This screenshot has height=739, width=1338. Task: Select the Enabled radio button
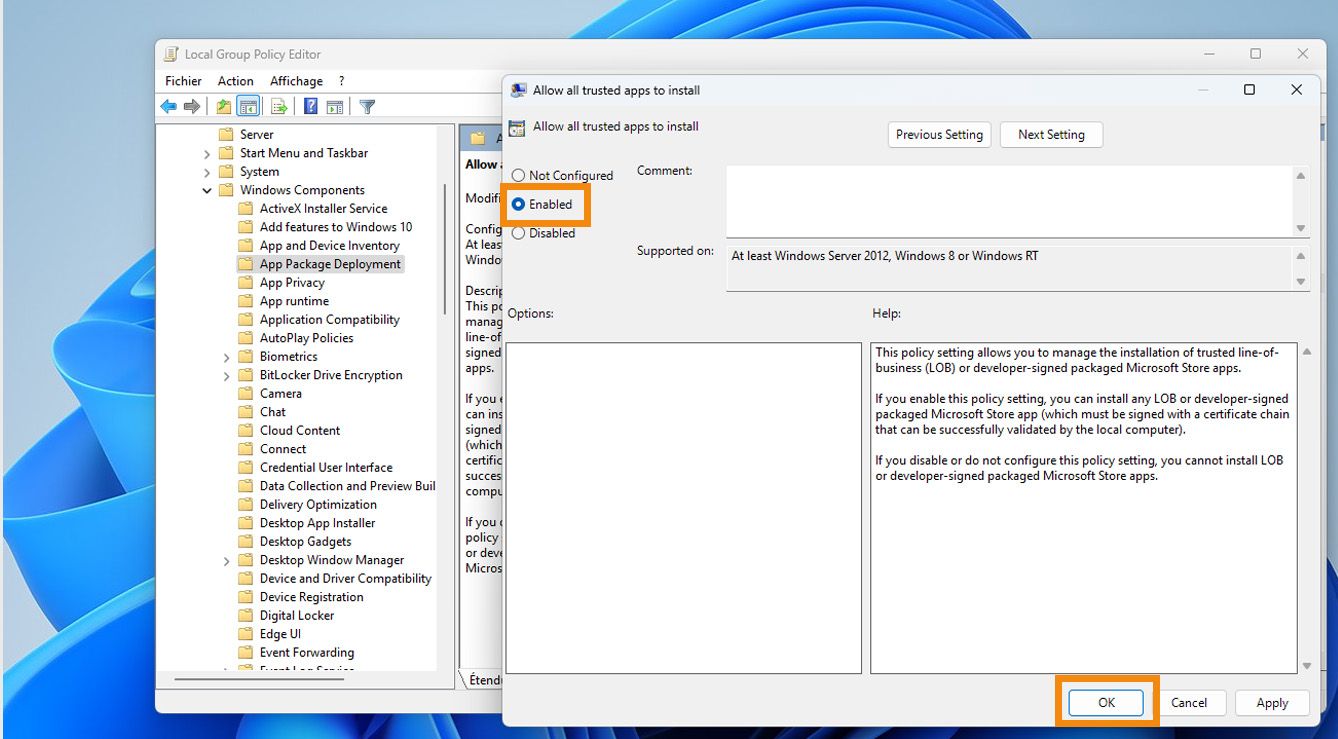click(x=518, y=204)
